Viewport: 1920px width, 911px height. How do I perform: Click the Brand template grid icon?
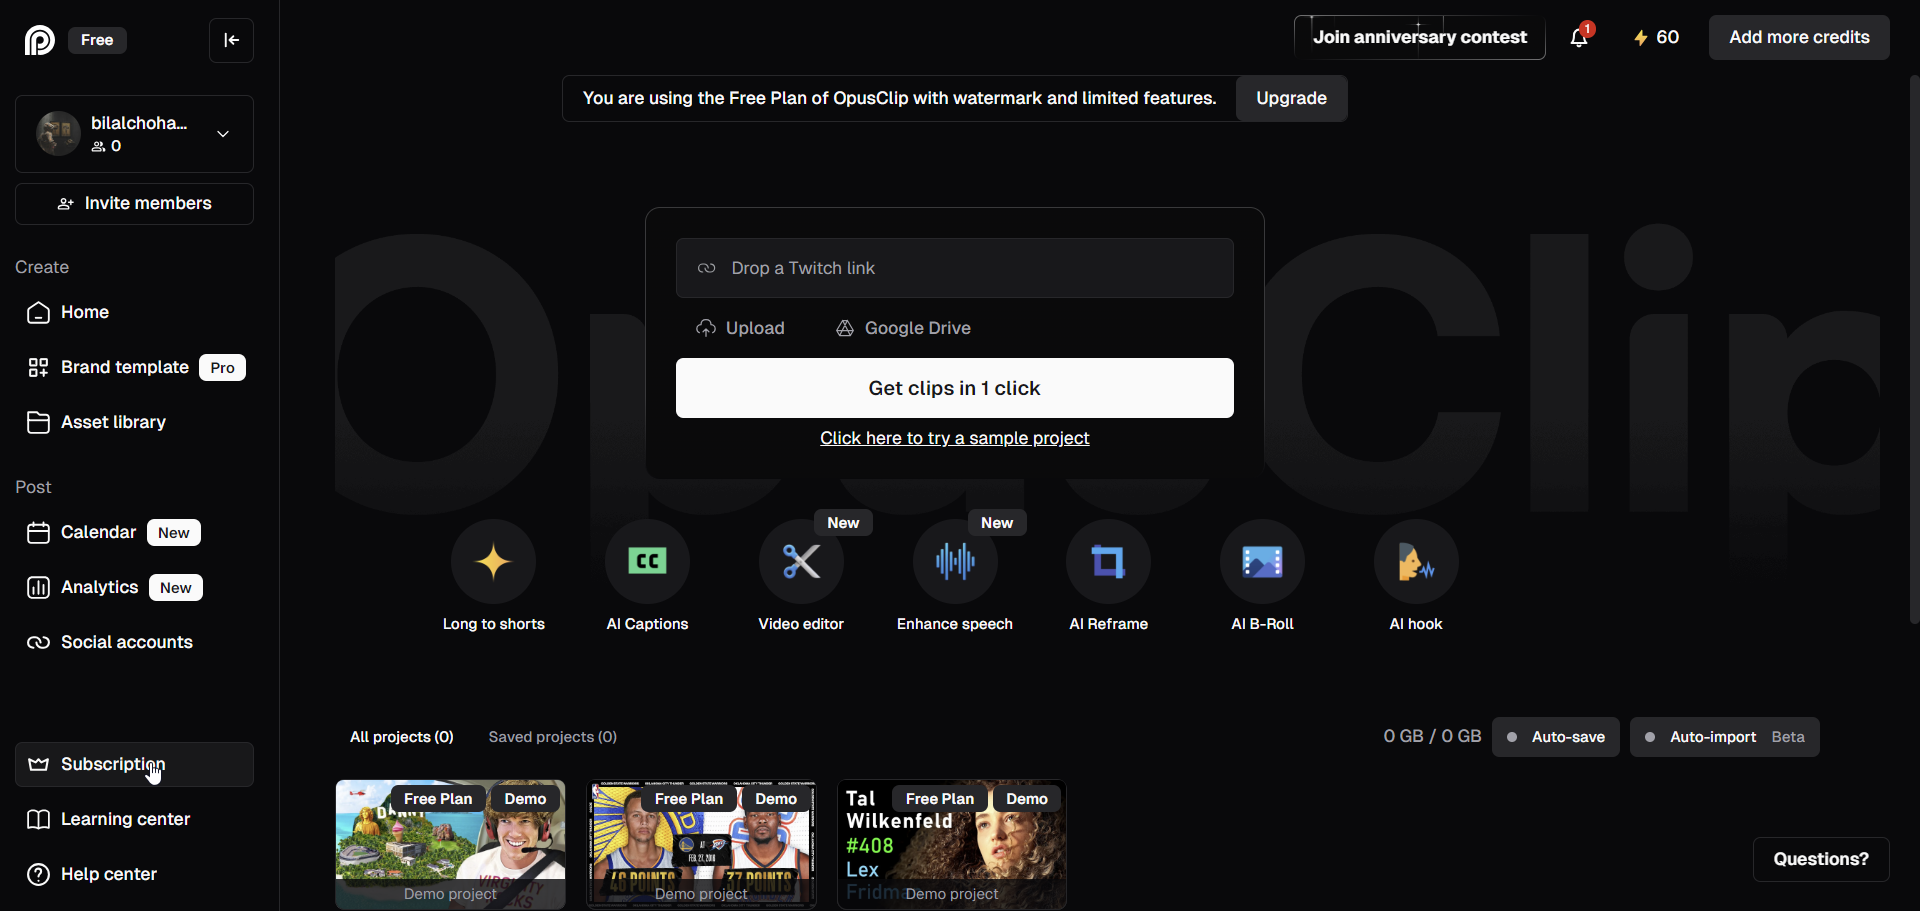click(38, 368)
